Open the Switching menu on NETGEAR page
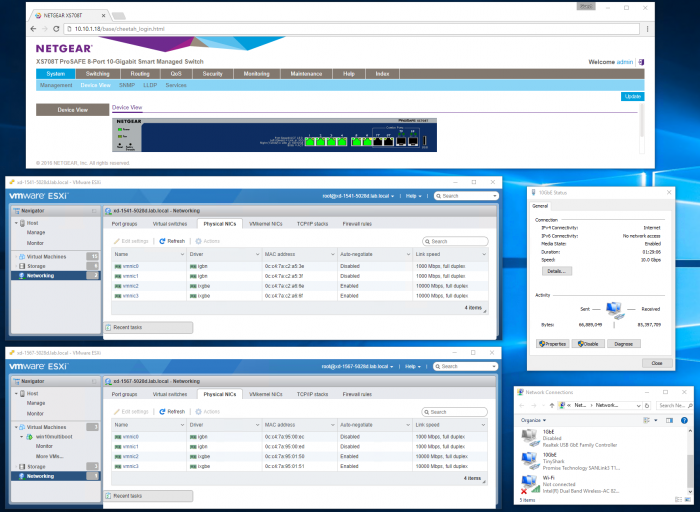 coord(97,74)
